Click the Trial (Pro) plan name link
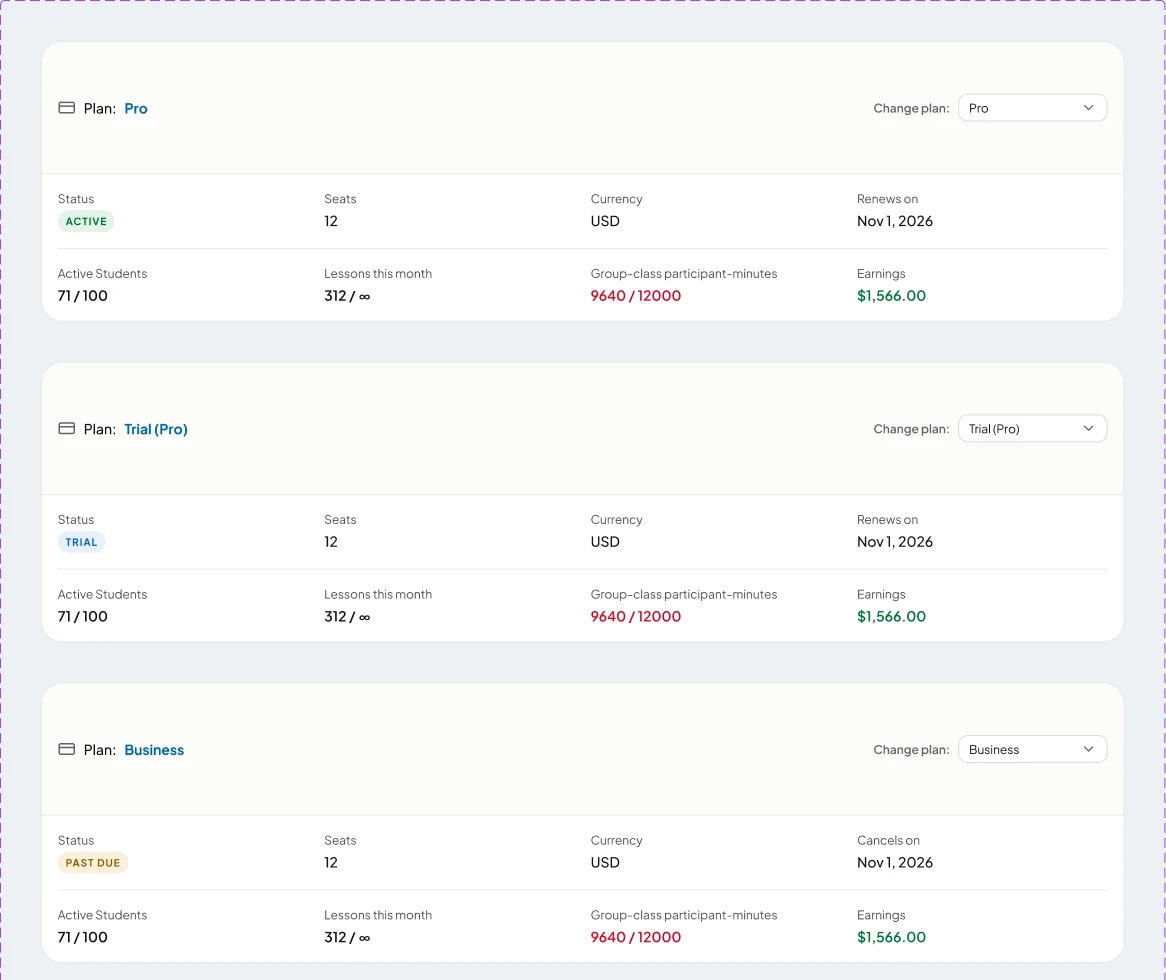Image resolution: width=1166 pixels, height=980 pixels. (156, 429)
